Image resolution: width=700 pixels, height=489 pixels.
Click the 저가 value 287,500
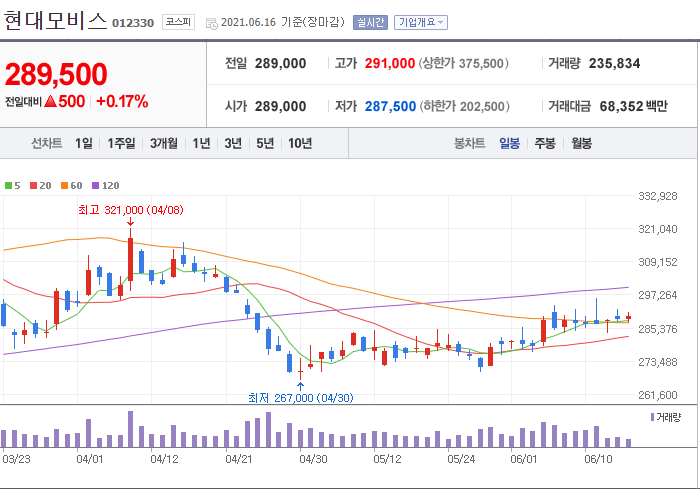coord(390,106)
